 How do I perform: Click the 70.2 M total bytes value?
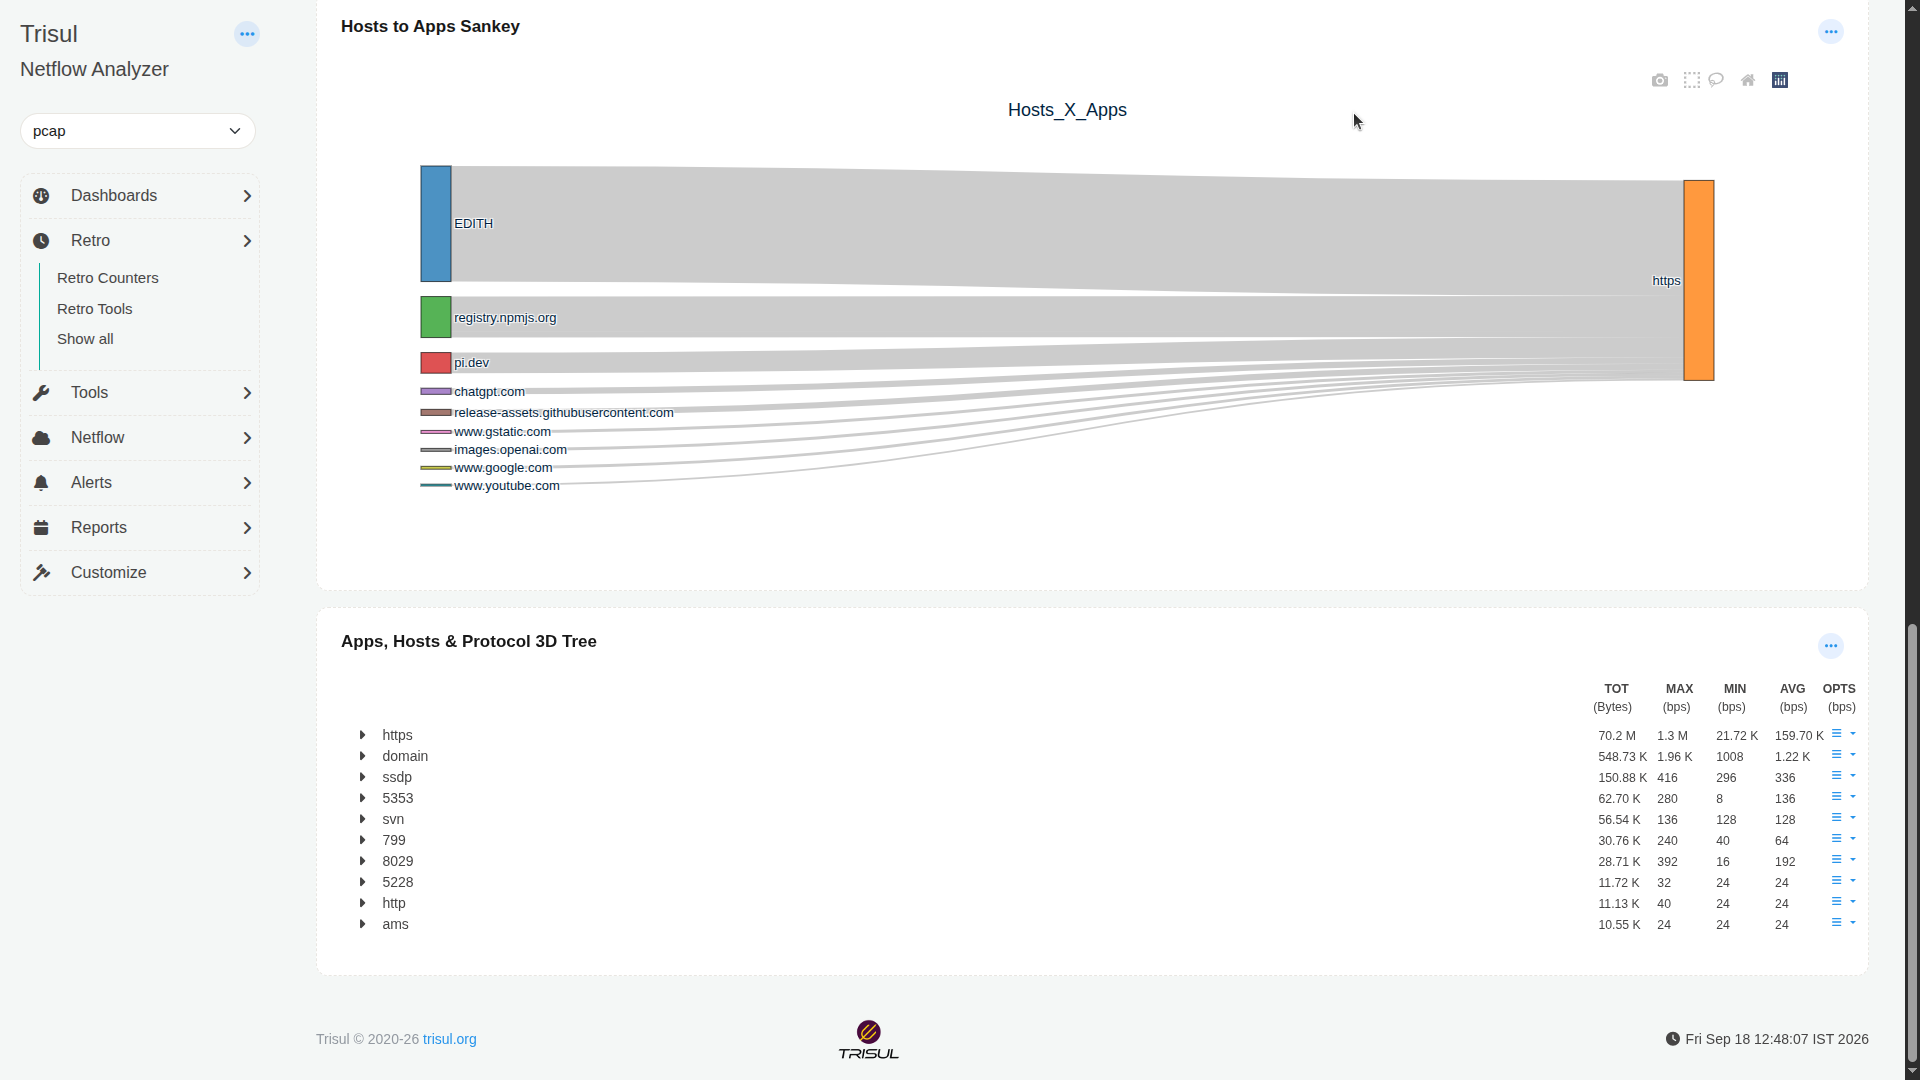click(1617, 736)
